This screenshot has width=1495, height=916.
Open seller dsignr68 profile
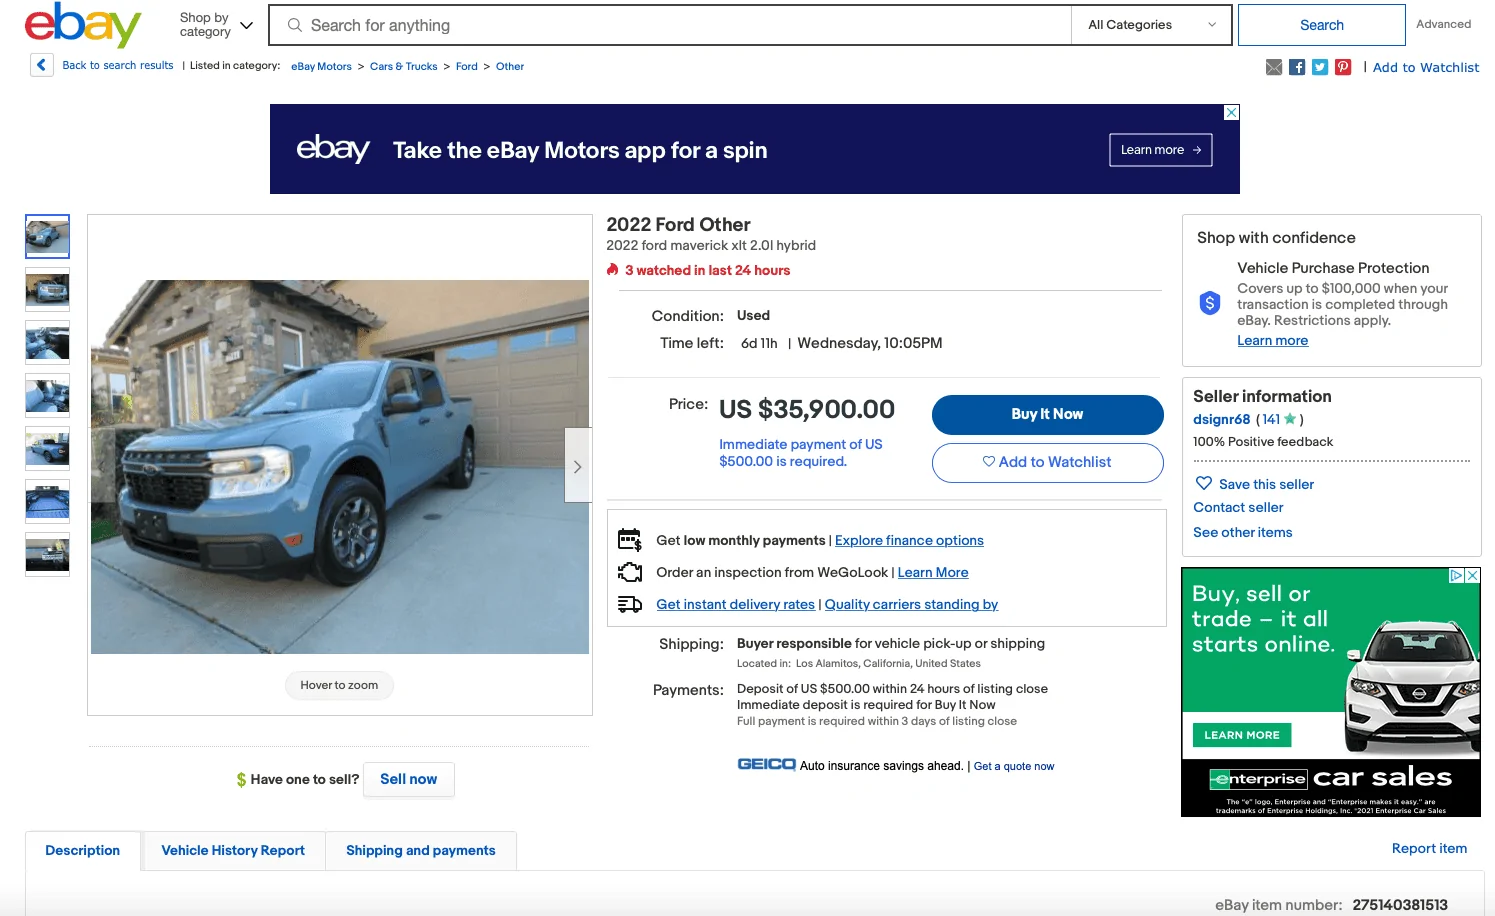coord(1221,420)
